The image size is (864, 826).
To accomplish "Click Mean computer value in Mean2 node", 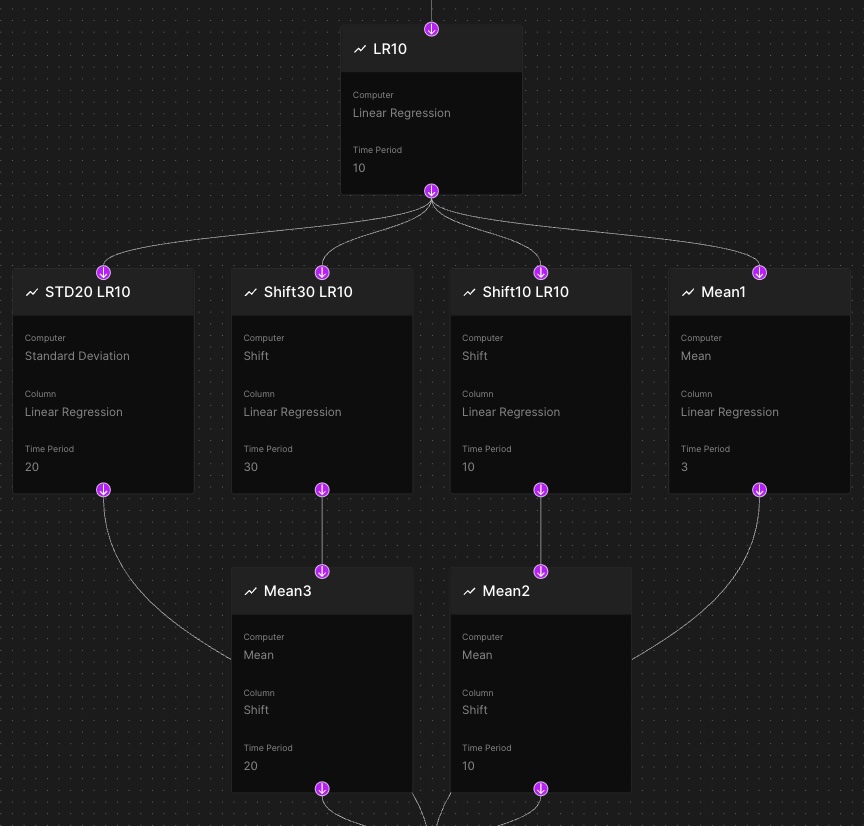I will 477,655.
